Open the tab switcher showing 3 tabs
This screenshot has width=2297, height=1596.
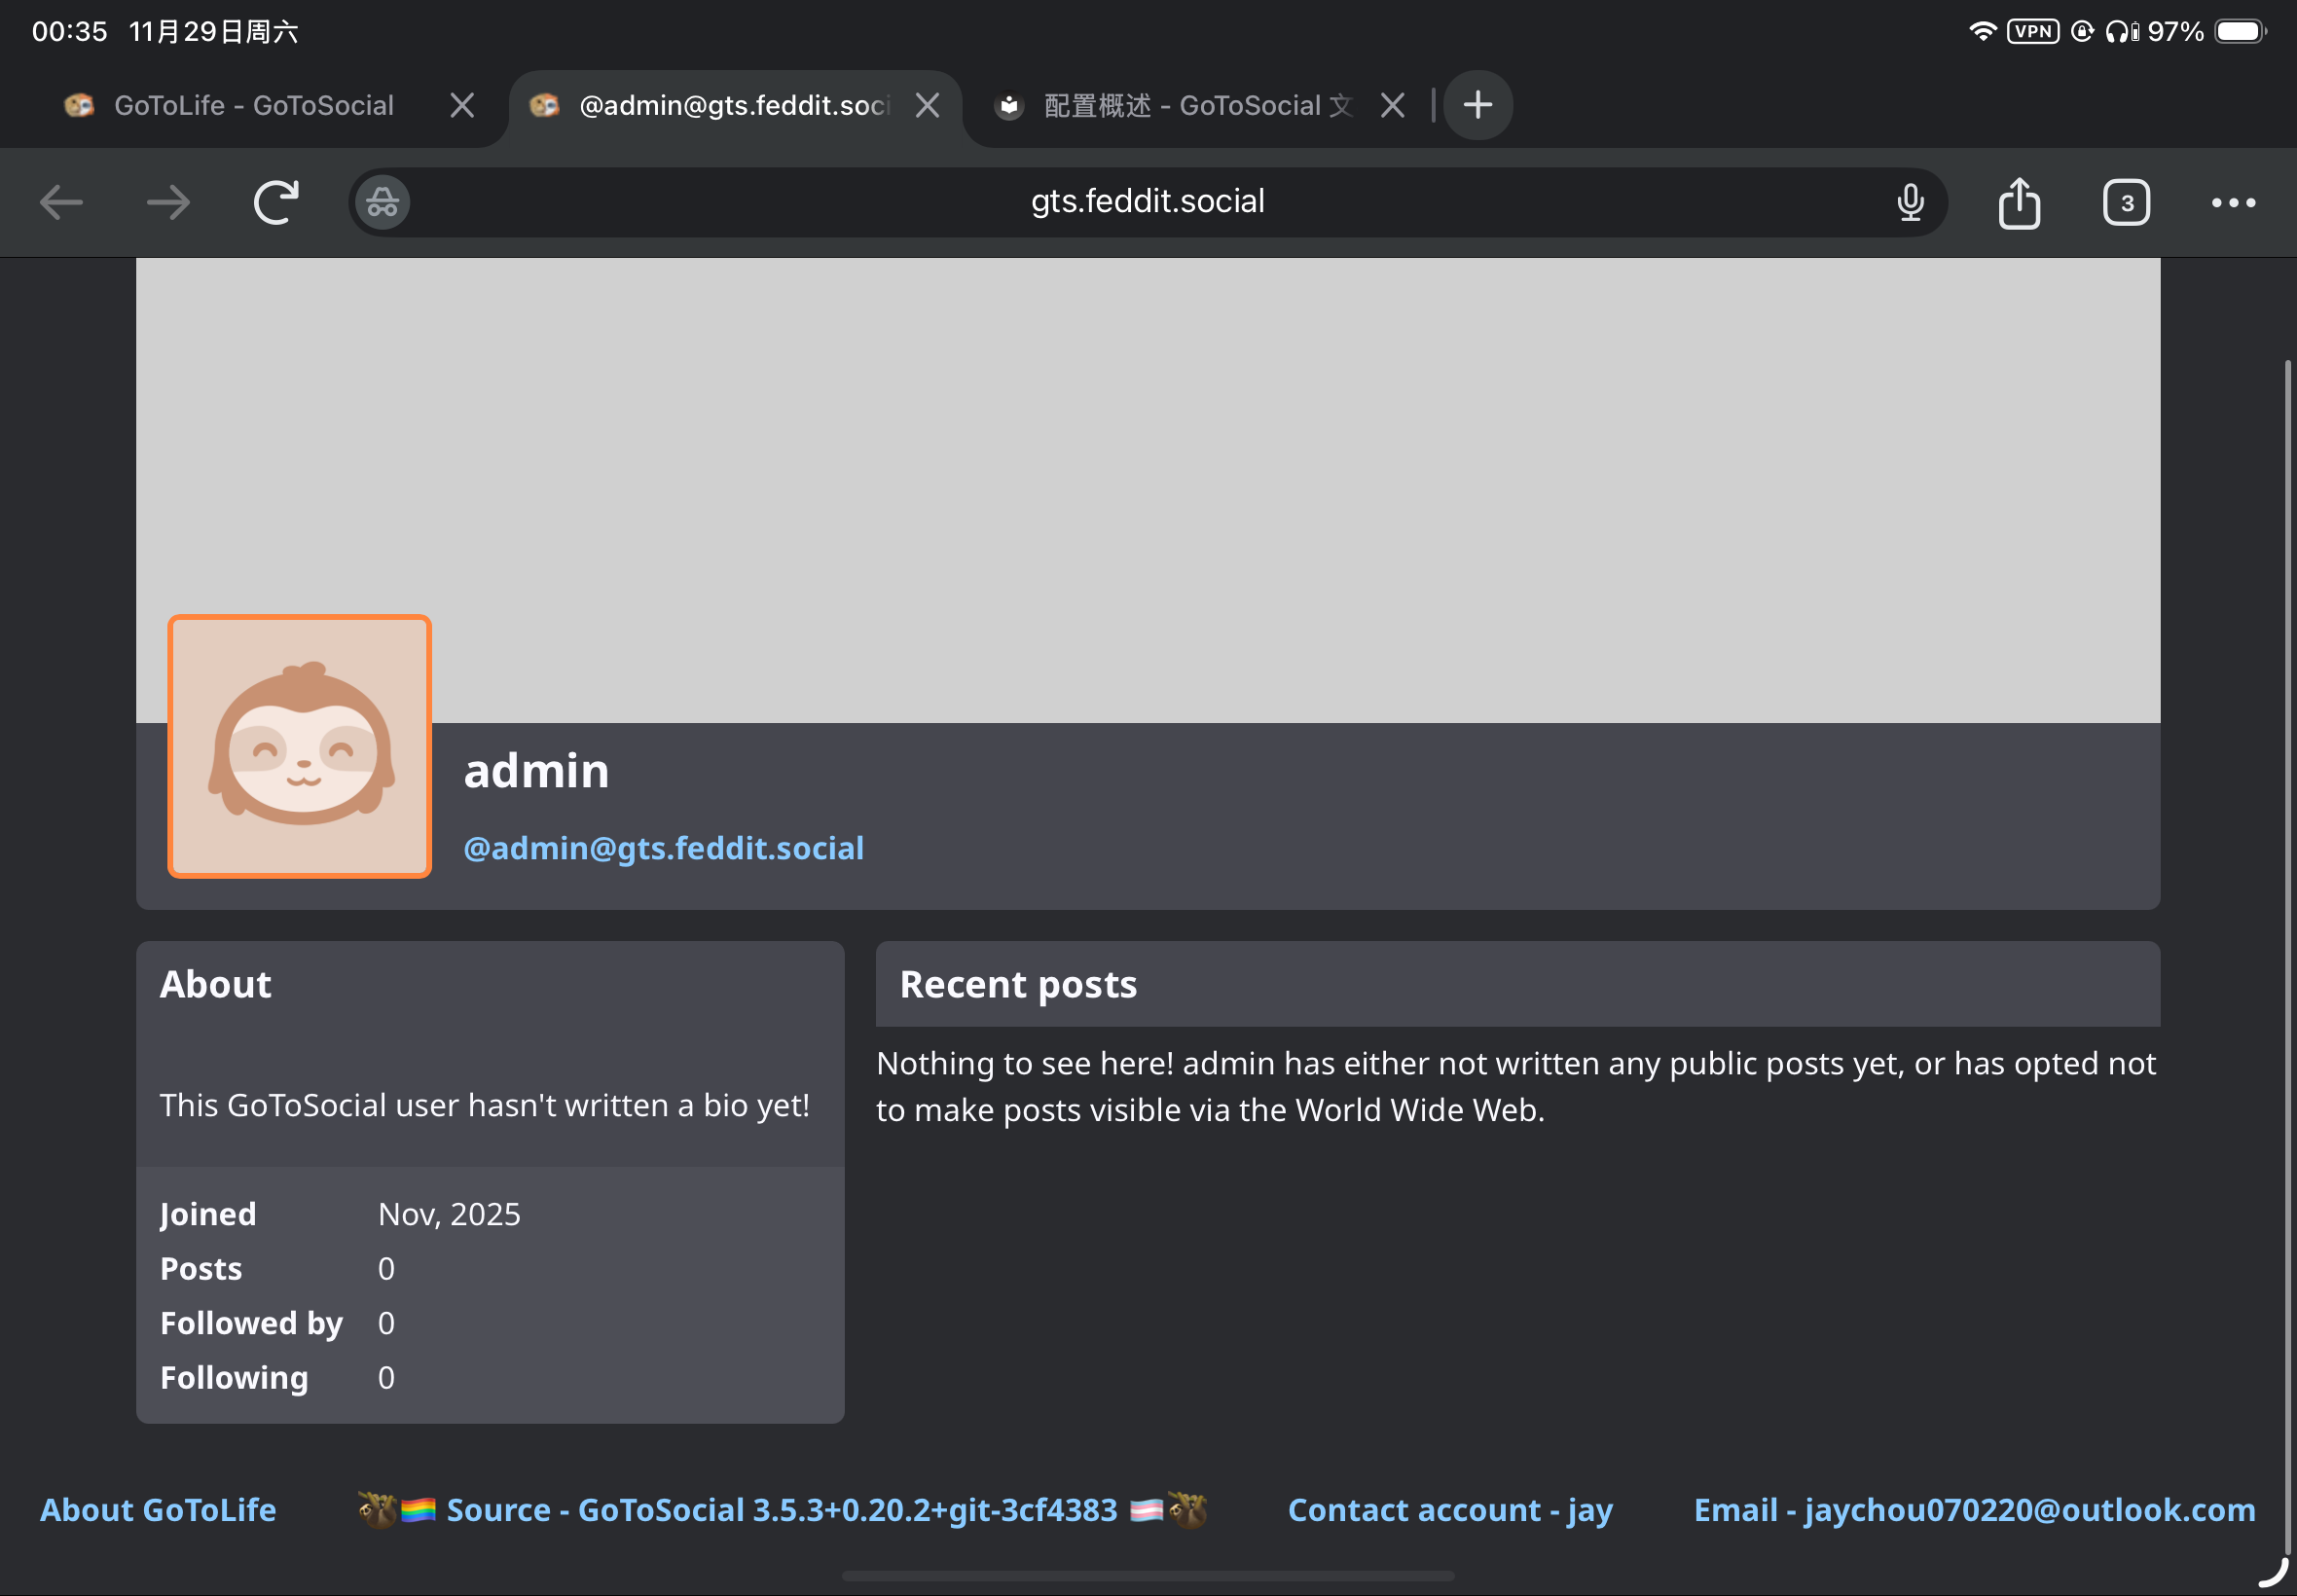2126,203
